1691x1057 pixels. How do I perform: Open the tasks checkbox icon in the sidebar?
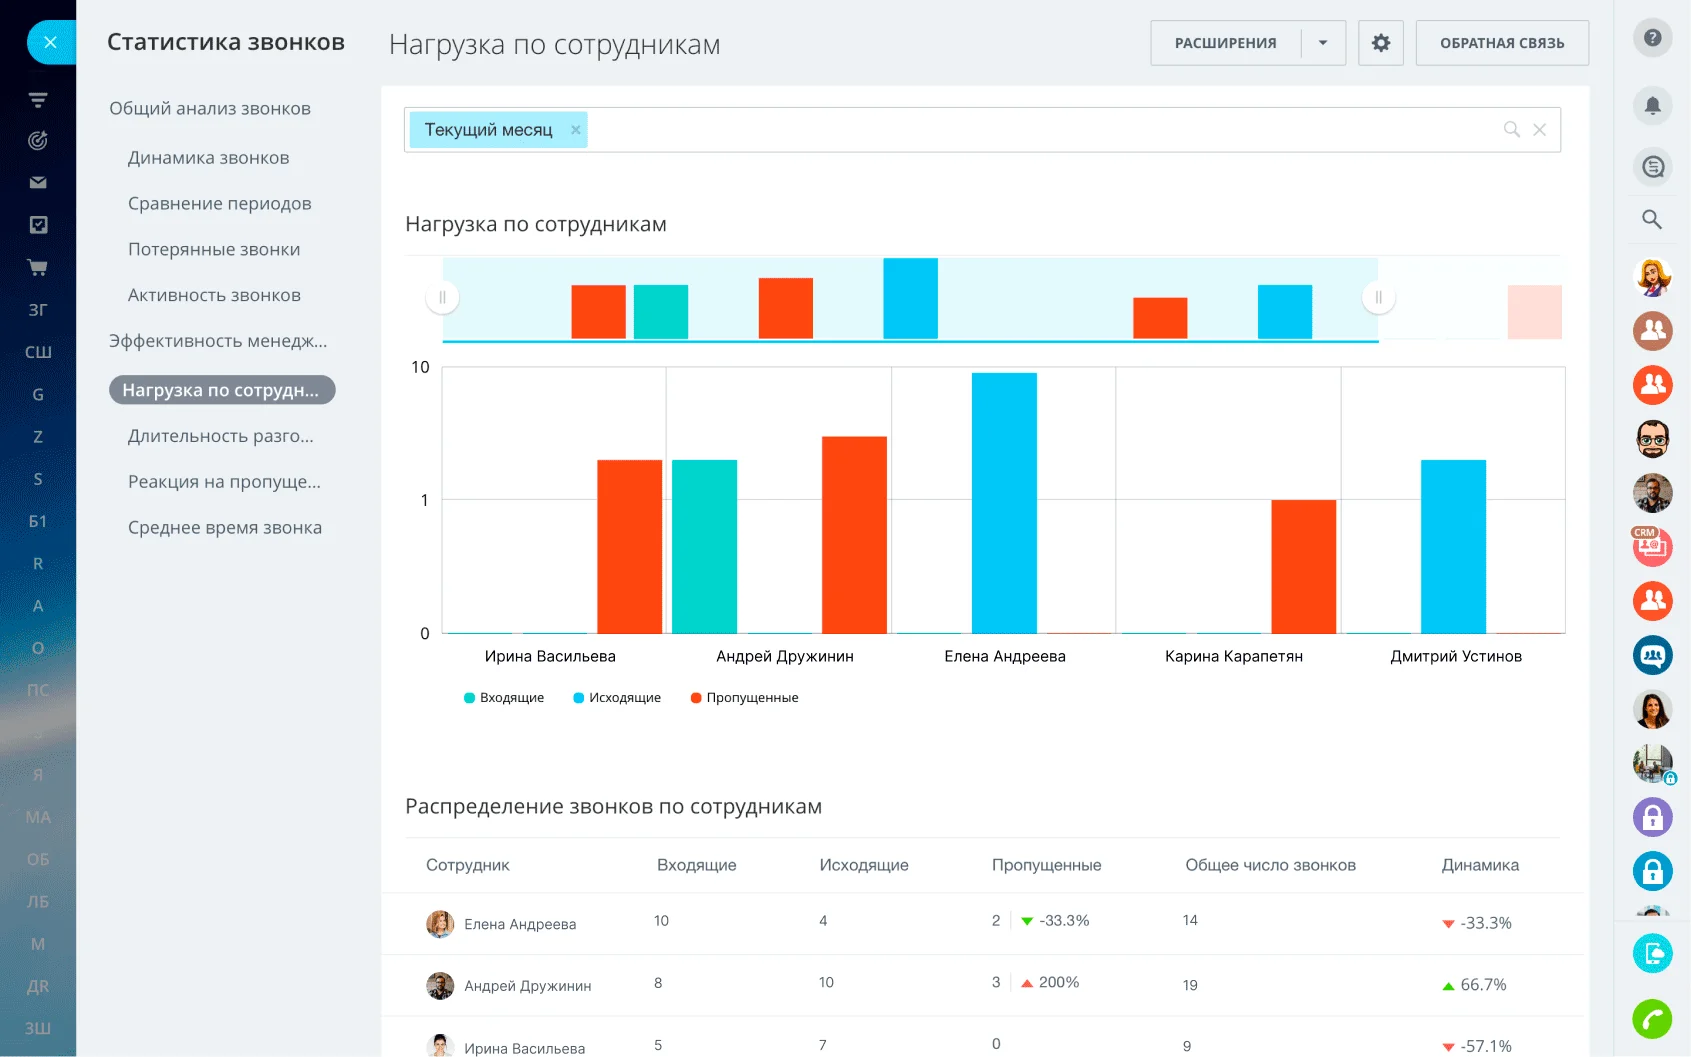pos(38,224)
